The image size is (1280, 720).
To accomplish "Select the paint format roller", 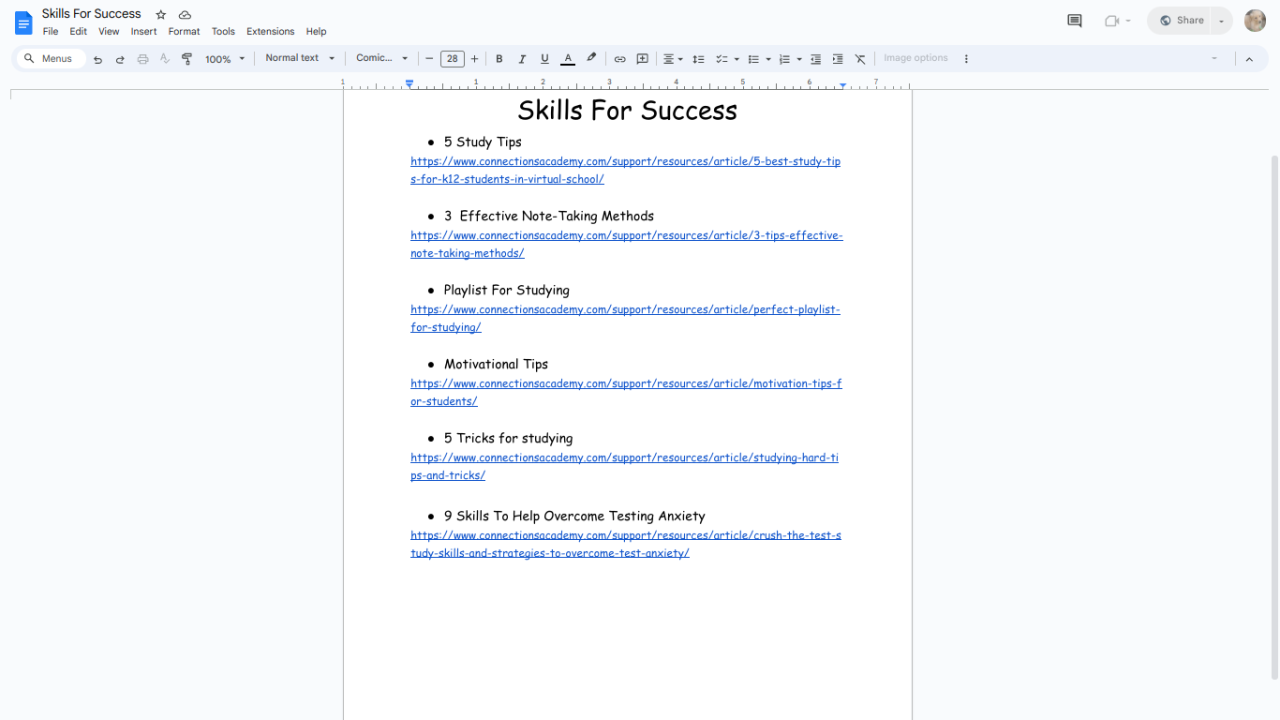I will point(187,59).
